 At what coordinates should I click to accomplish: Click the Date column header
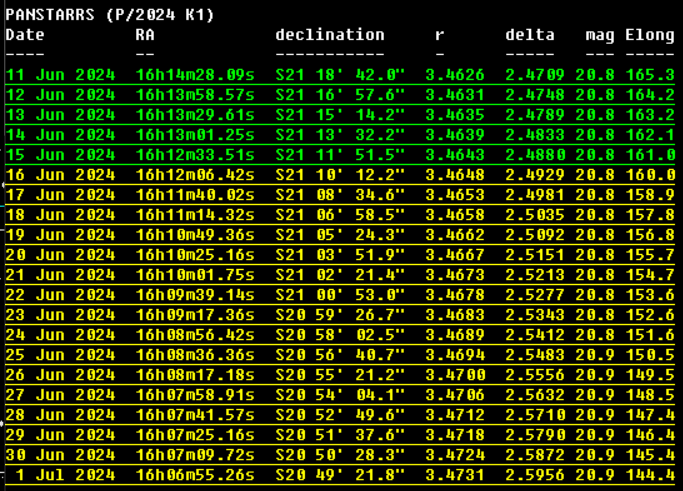click(25, 35)
